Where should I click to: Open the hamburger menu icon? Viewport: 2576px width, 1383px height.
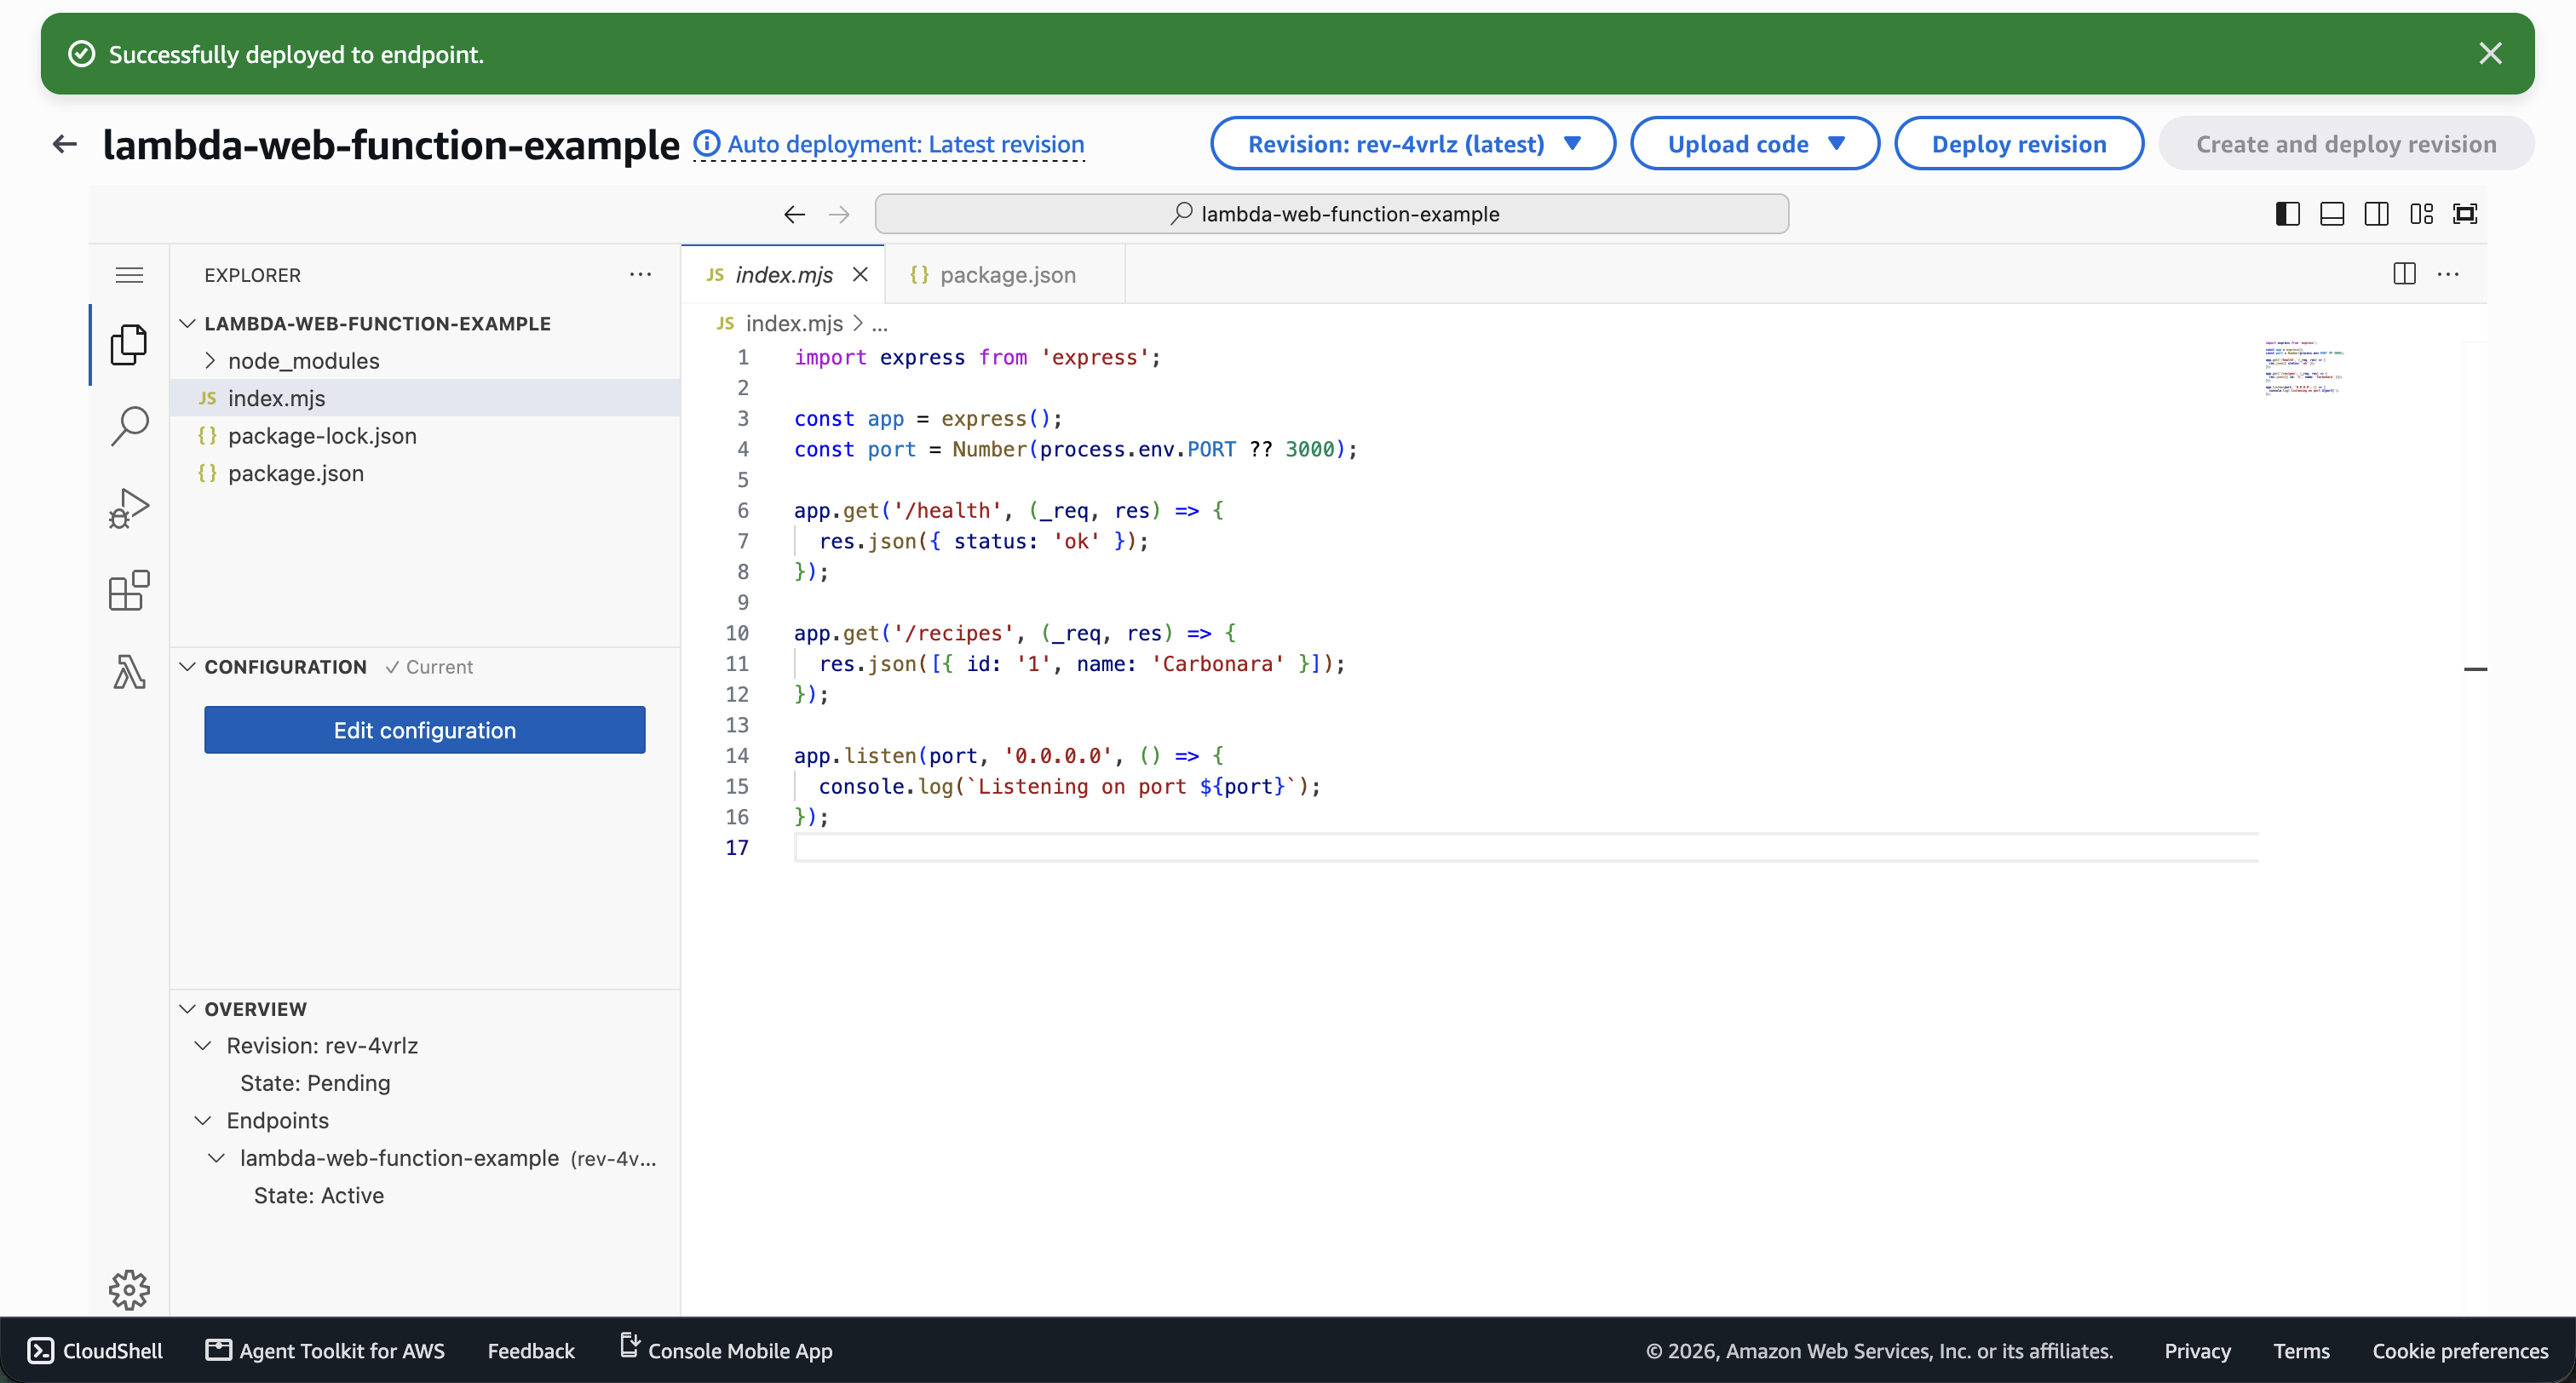click(x=129, y=275)
